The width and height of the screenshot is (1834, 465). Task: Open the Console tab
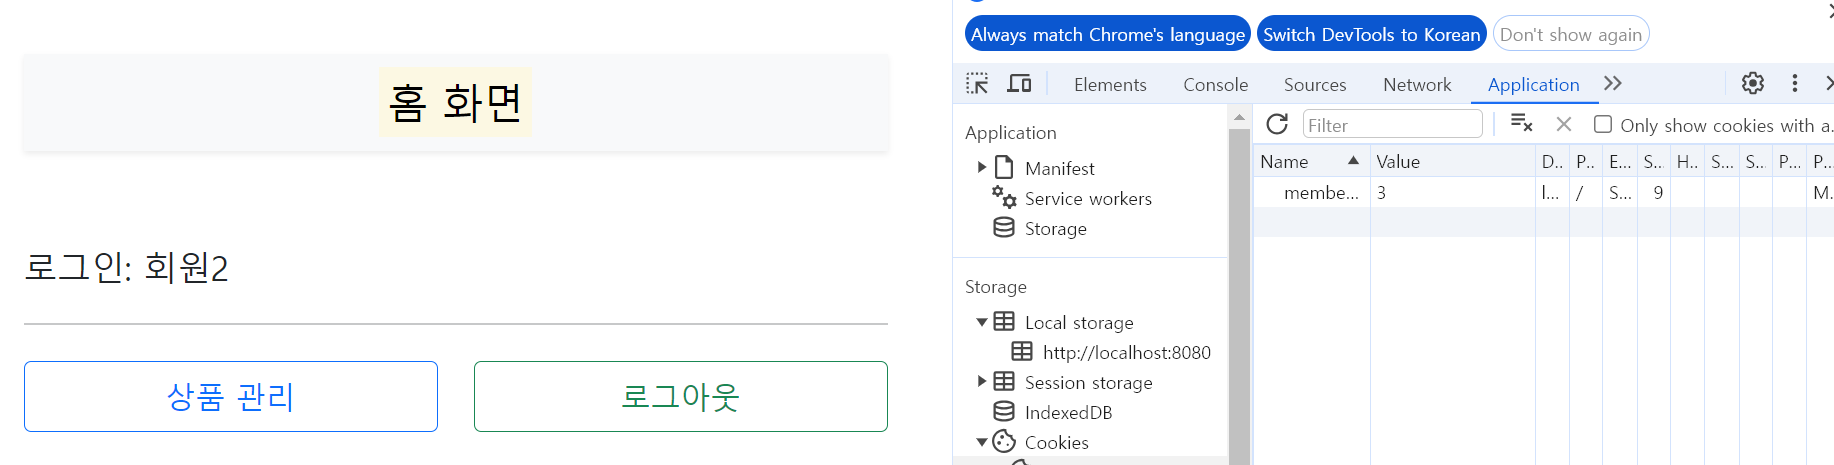[x=1215, y=85]
